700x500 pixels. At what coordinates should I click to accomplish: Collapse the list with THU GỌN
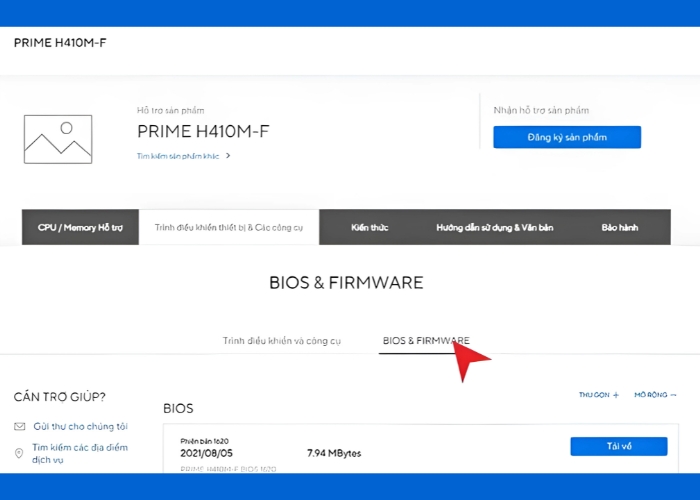pyautogui.click(x=599, y=395)
